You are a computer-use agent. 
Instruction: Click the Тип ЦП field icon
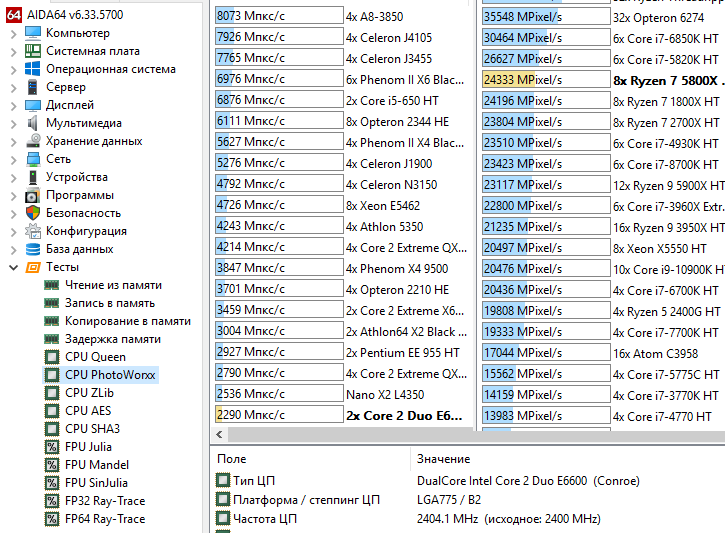coord(223,480)
